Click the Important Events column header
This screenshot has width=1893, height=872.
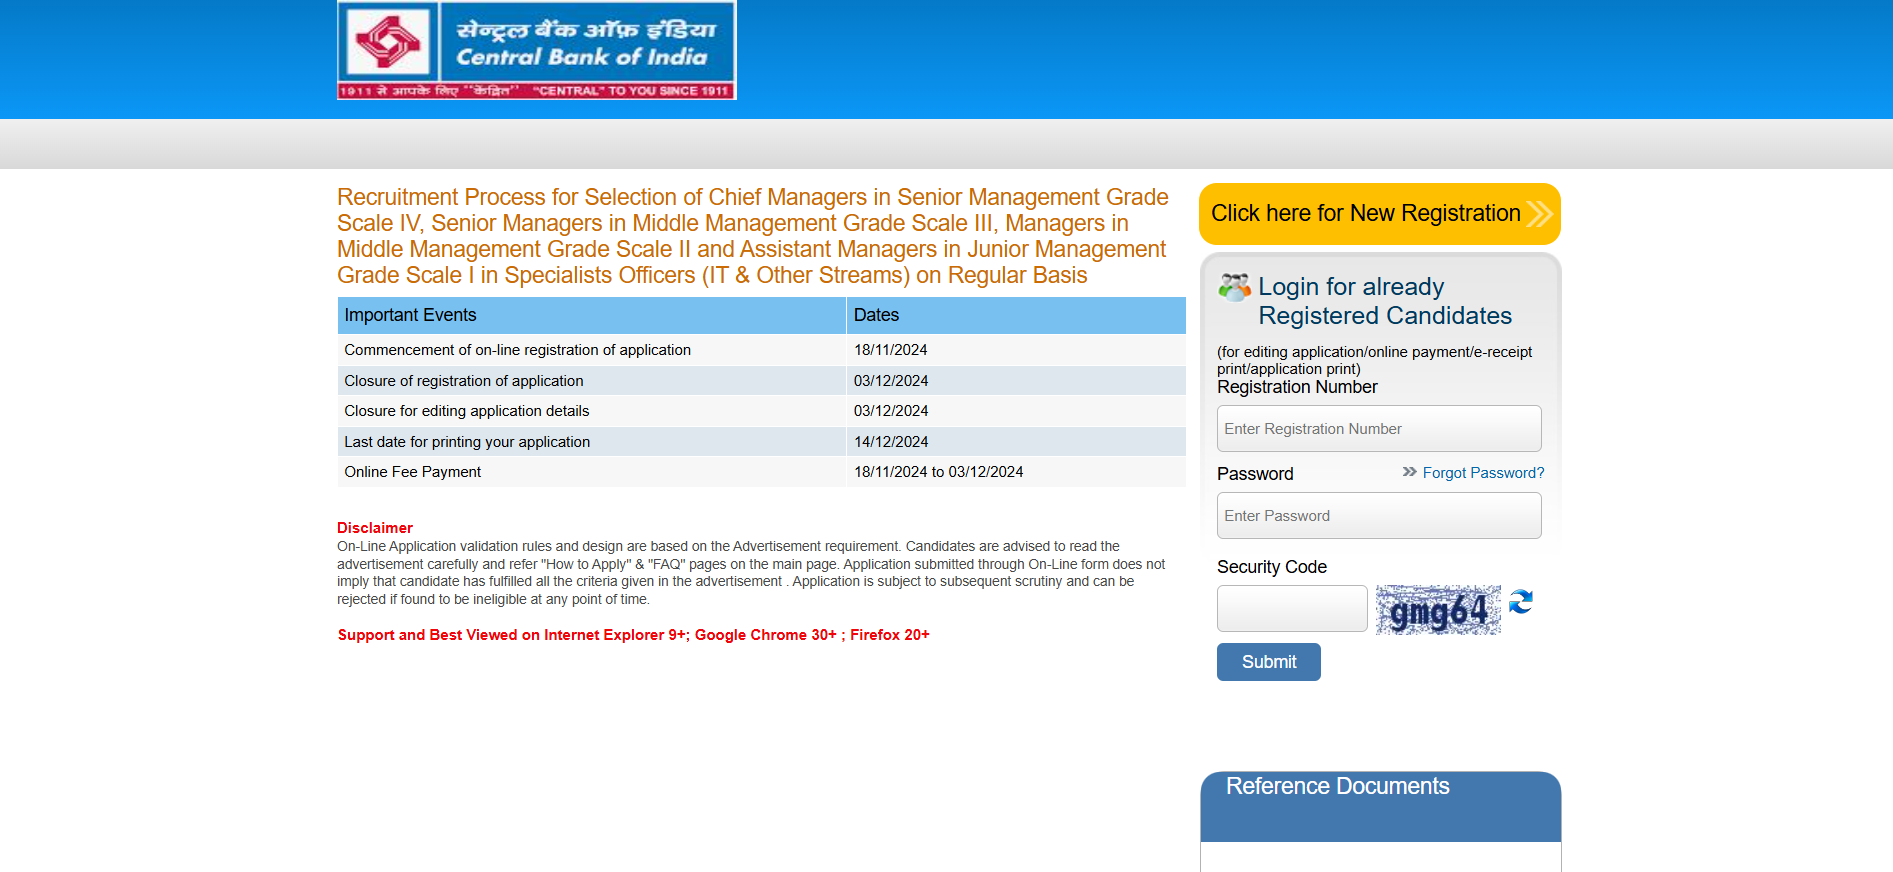pos(592,315)
